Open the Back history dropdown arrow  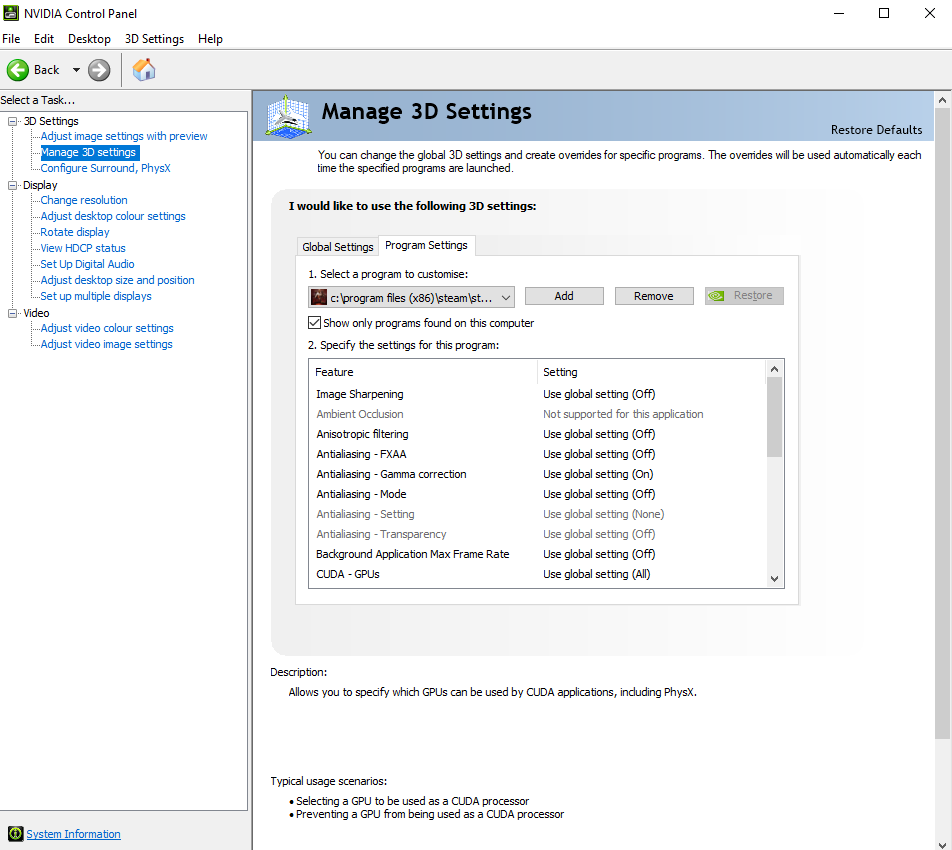click(x=76, y=70)
